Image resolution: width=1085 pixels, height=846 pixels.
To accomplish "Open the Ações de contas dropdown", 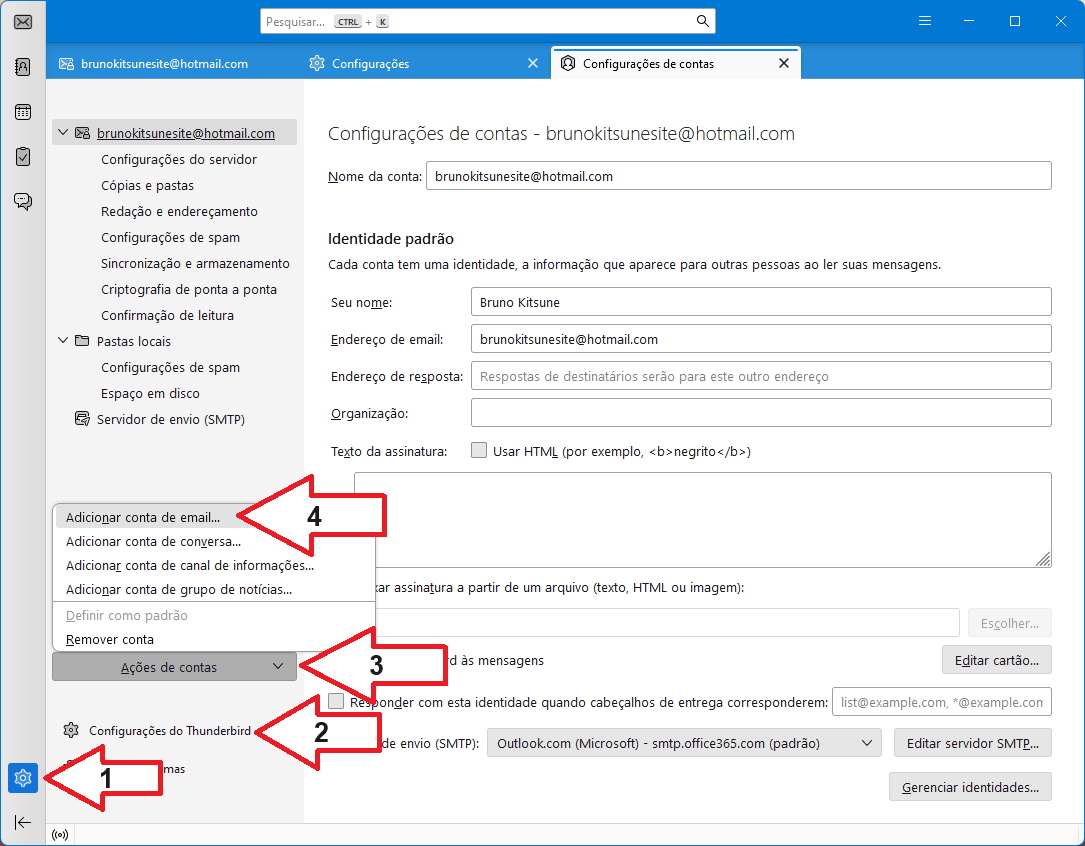I will pos(174,667).
